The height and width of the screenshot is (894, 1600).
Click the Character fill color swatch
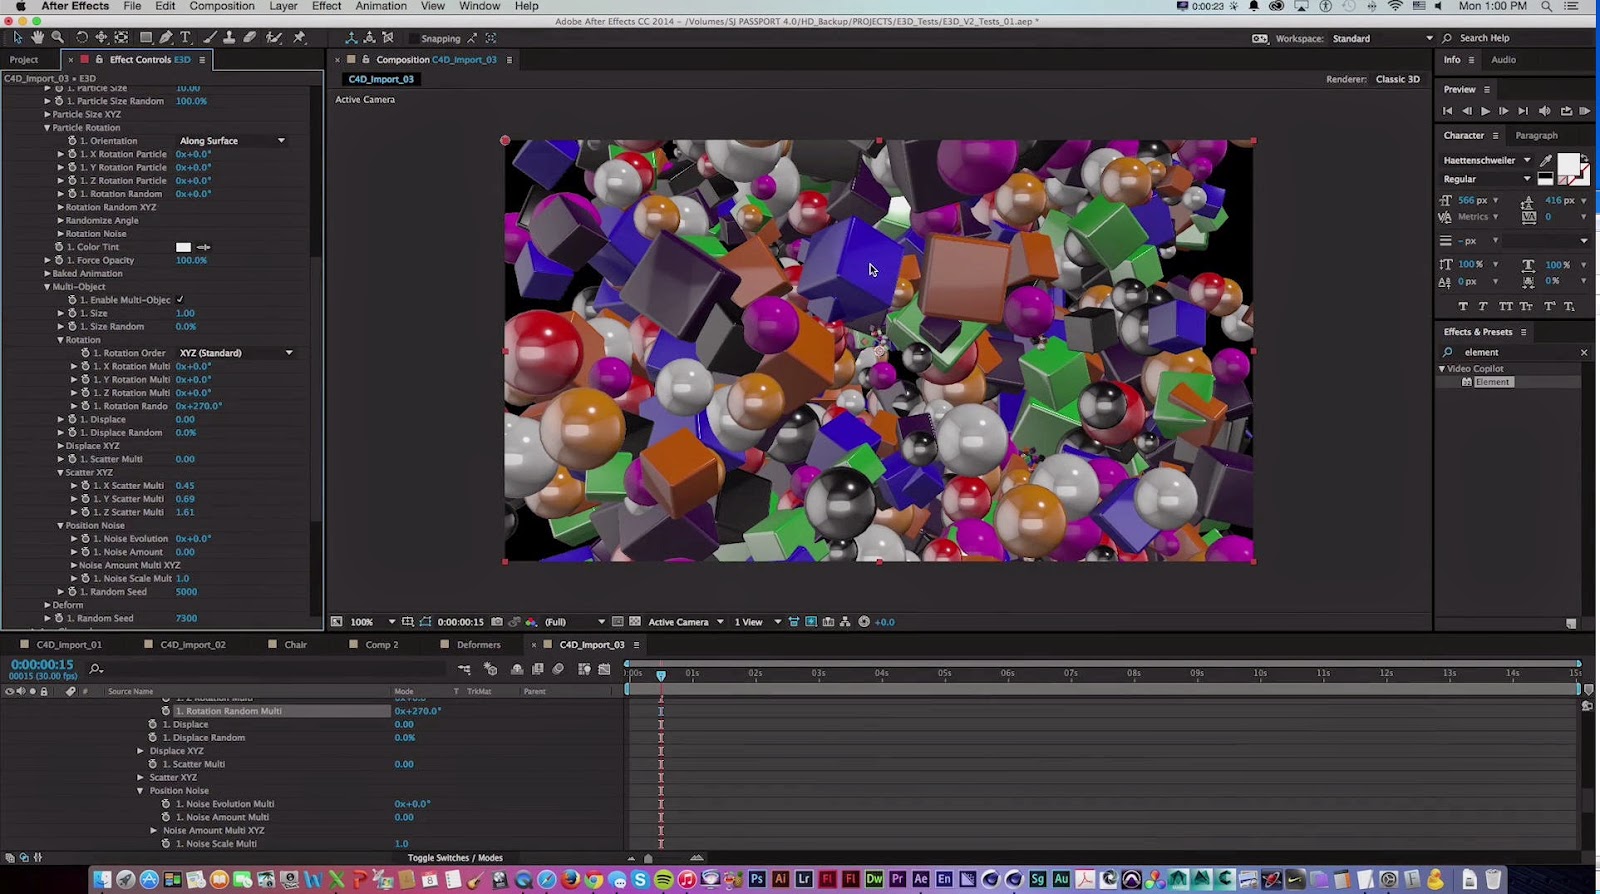[x=1568, y=164]
